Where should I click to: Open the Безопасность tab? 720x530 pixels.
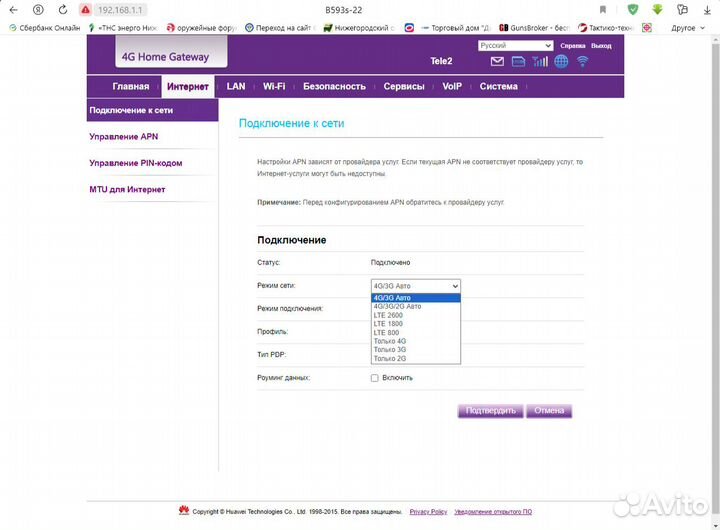coord(334,87)
